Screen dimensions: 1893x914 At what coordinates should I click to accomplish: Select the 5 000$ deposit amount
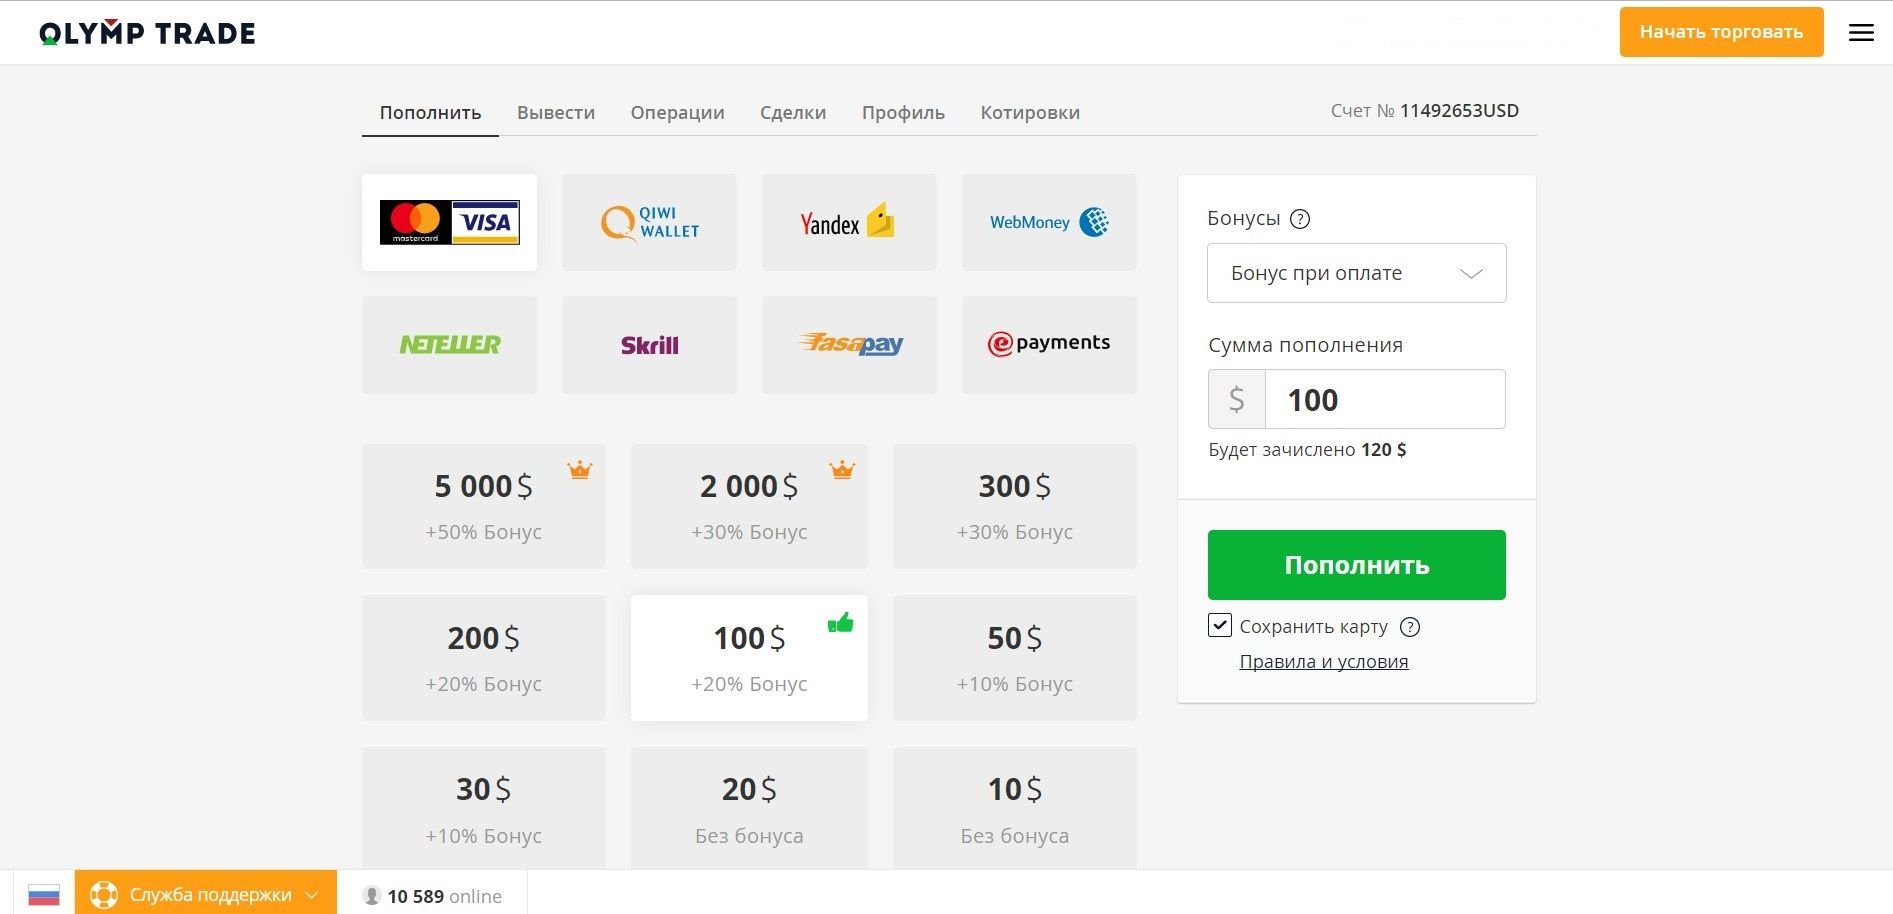[x=484, y=507]
